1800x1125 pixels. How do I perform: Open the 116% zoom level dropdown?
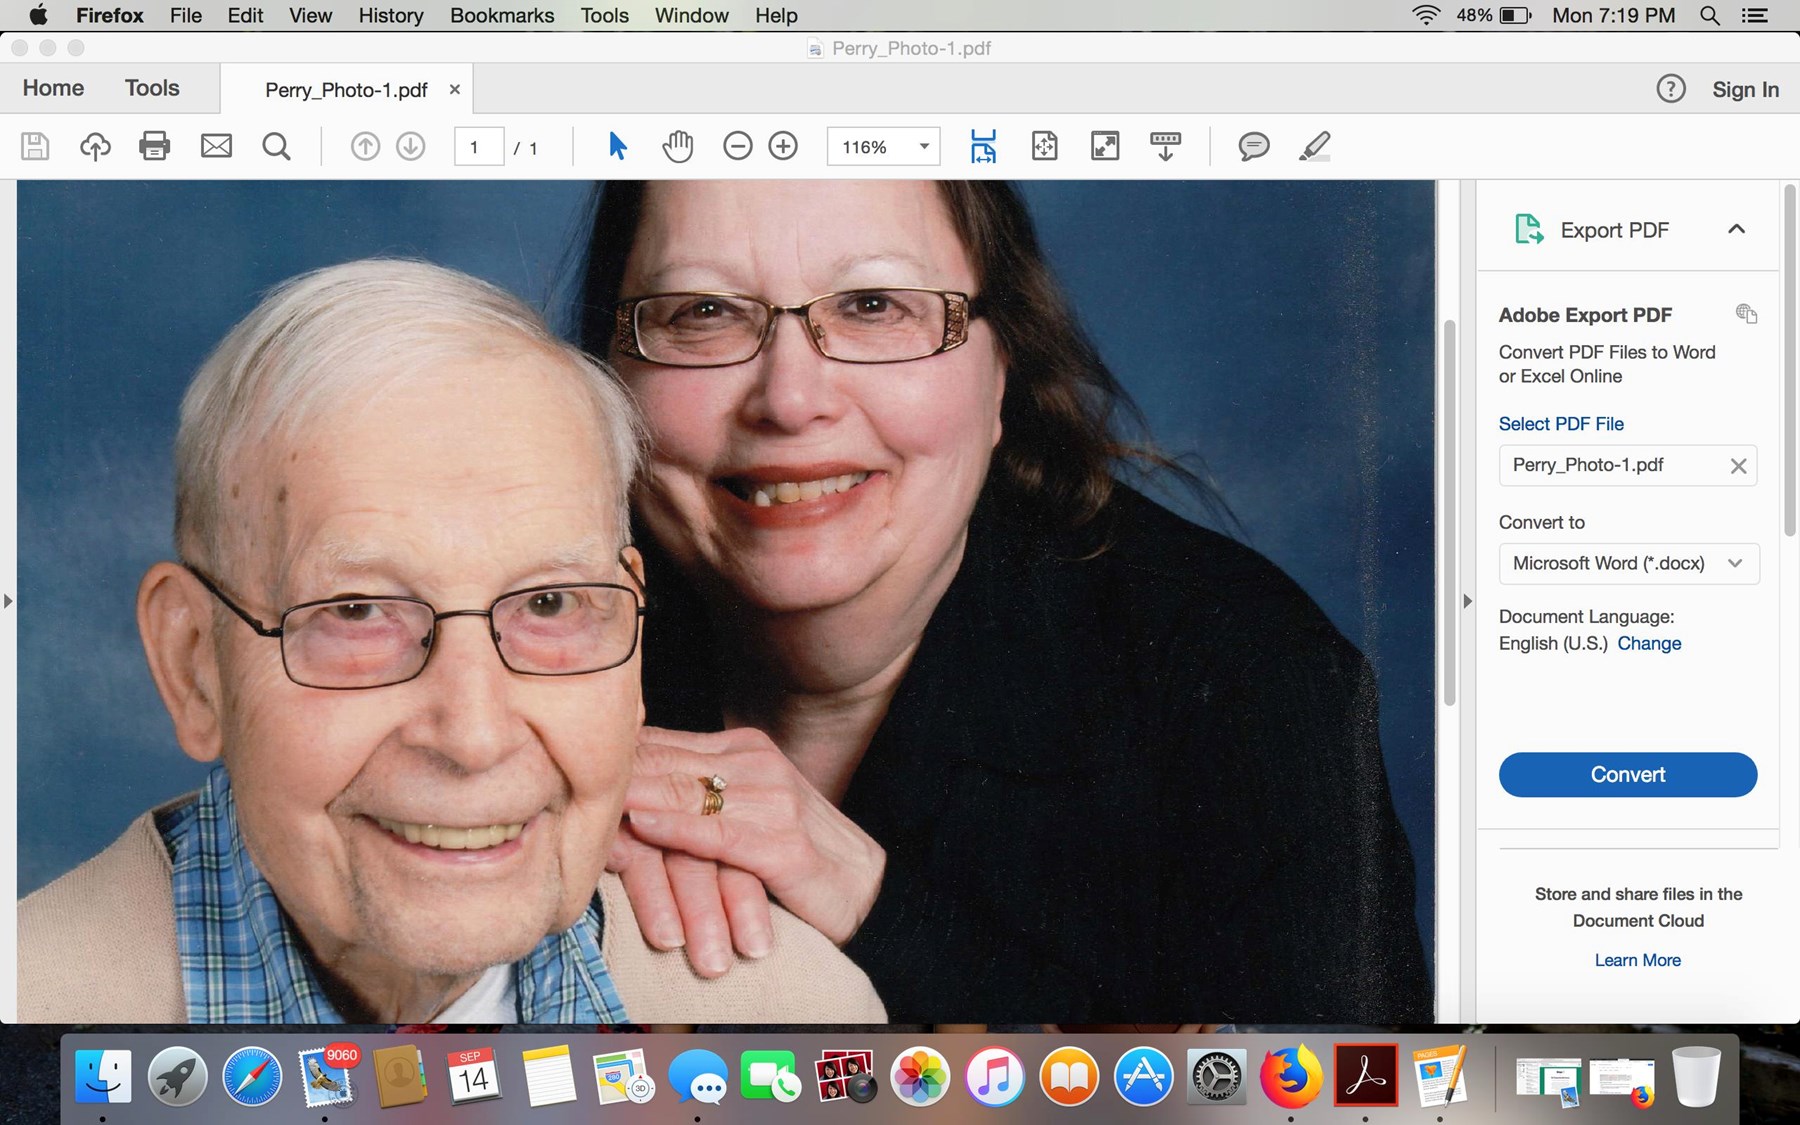click(924, 146)
